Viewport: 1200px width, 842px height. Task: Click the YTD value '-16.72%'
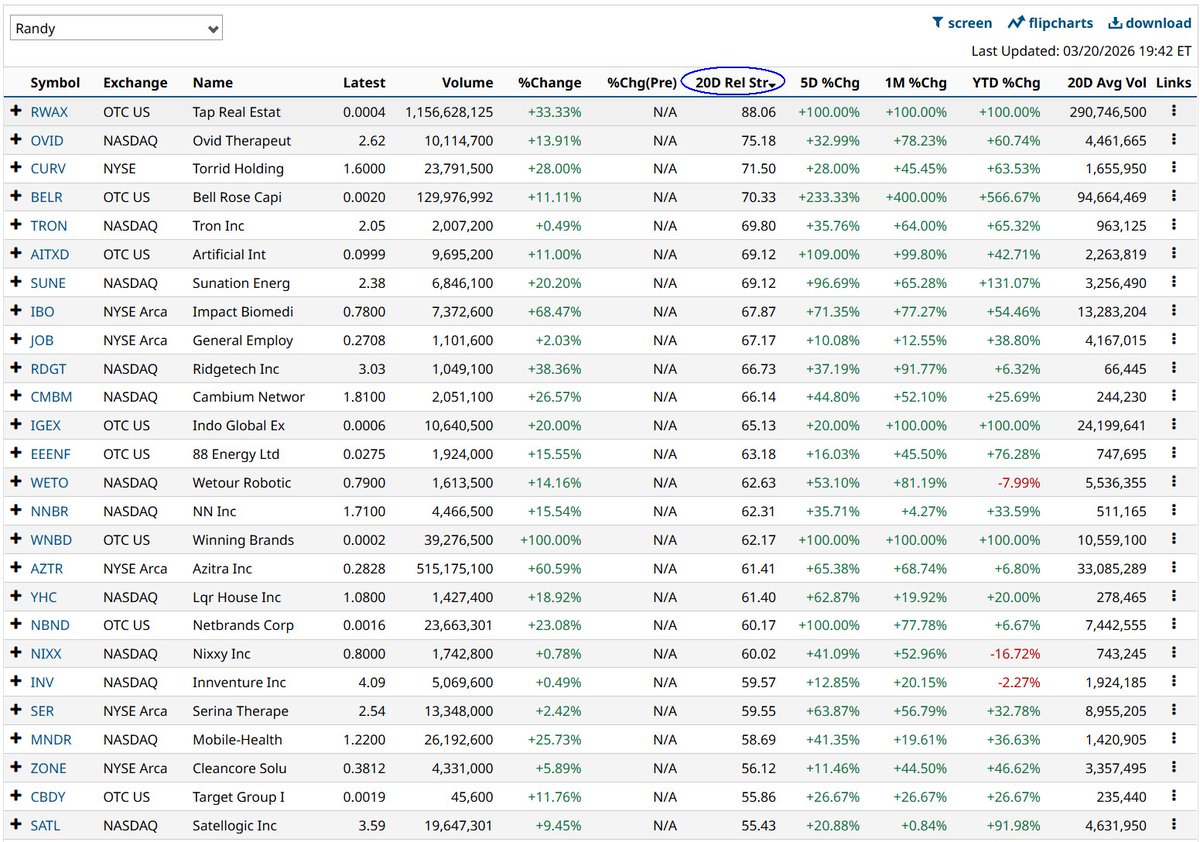pyautogui.click(x=1016, y=654)
